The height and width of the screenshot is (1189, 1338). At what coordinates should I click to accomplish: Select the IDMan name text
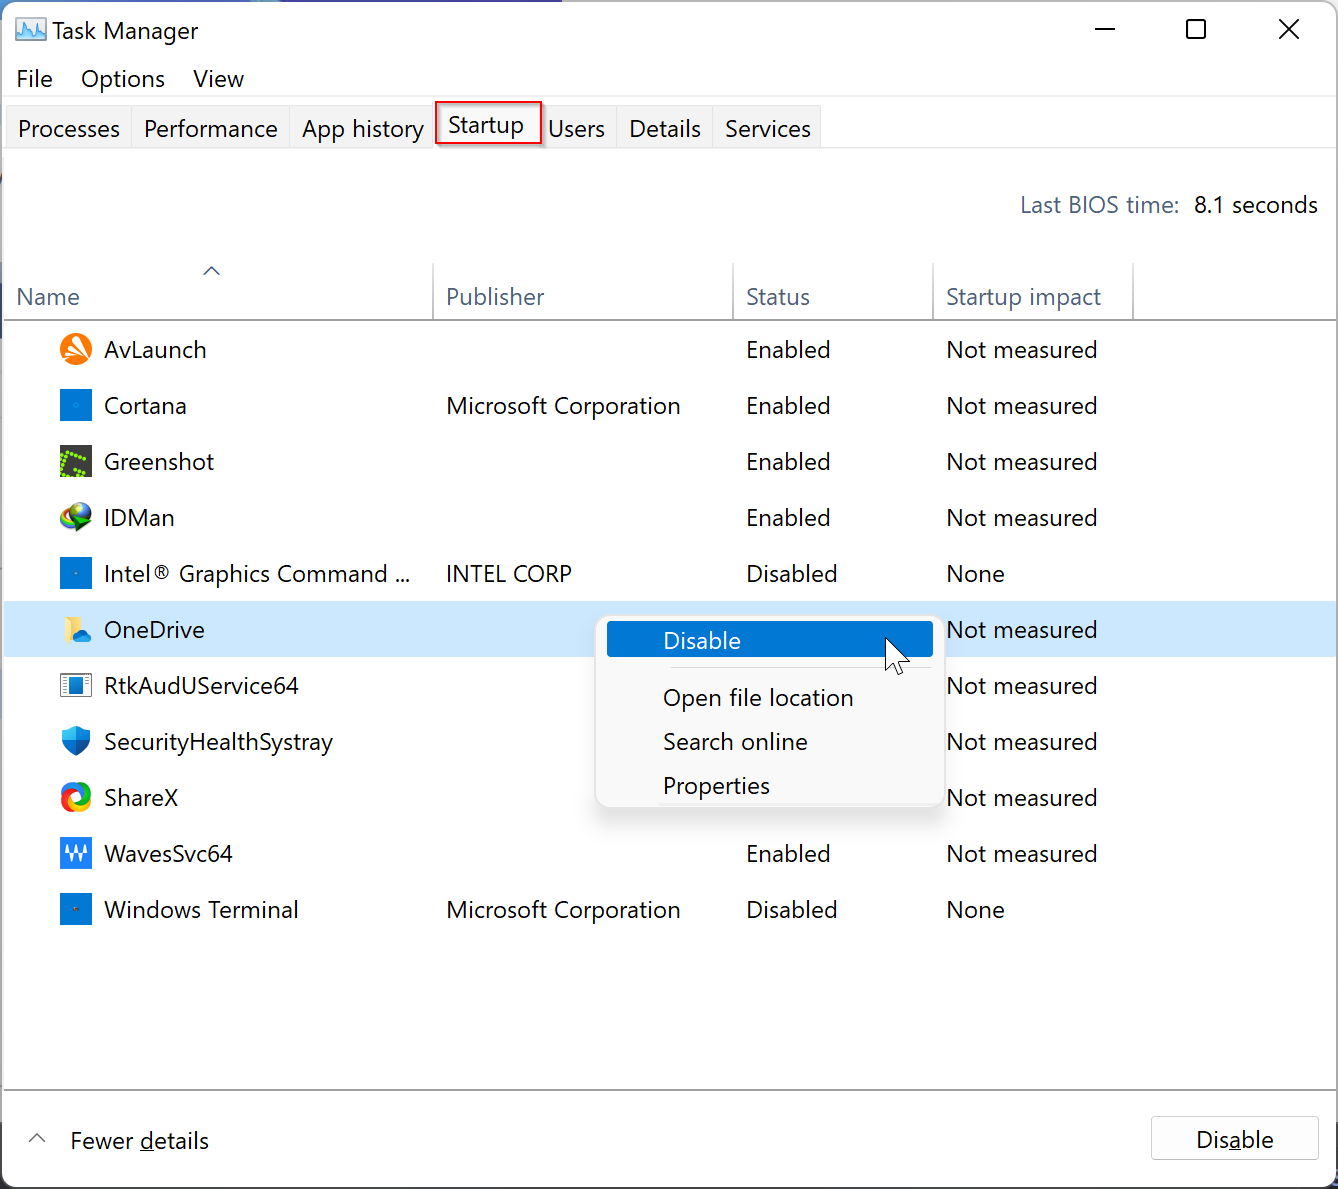tap(139, 518)
